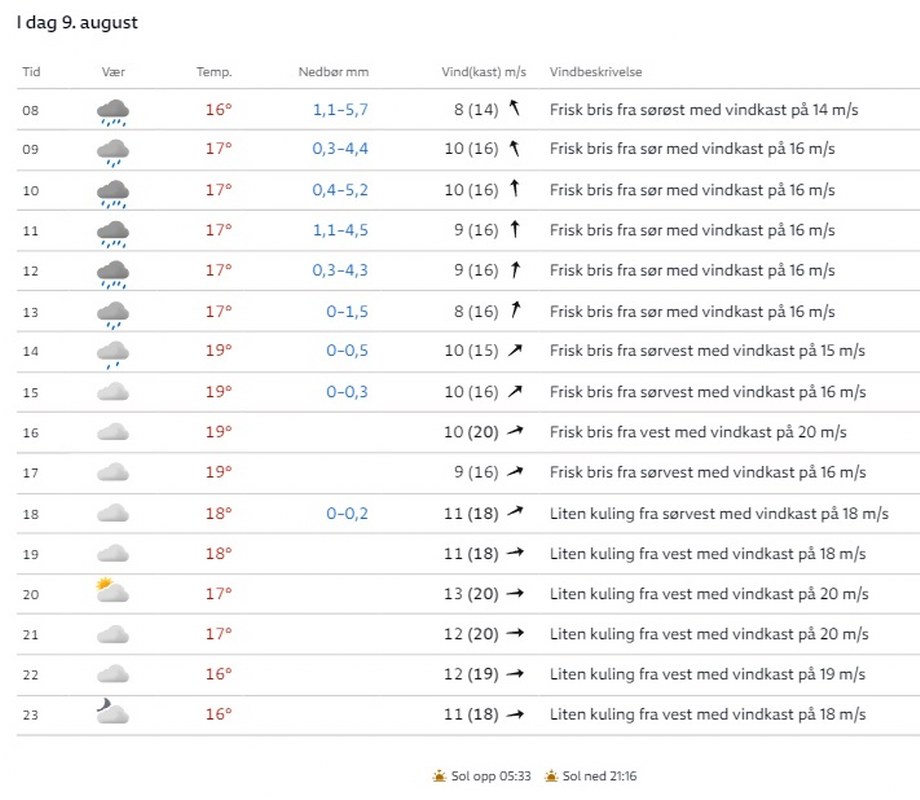This screenshot has height=800, width=920.
Task: Click the wind description for hour 18
Action: click(719, 514)
